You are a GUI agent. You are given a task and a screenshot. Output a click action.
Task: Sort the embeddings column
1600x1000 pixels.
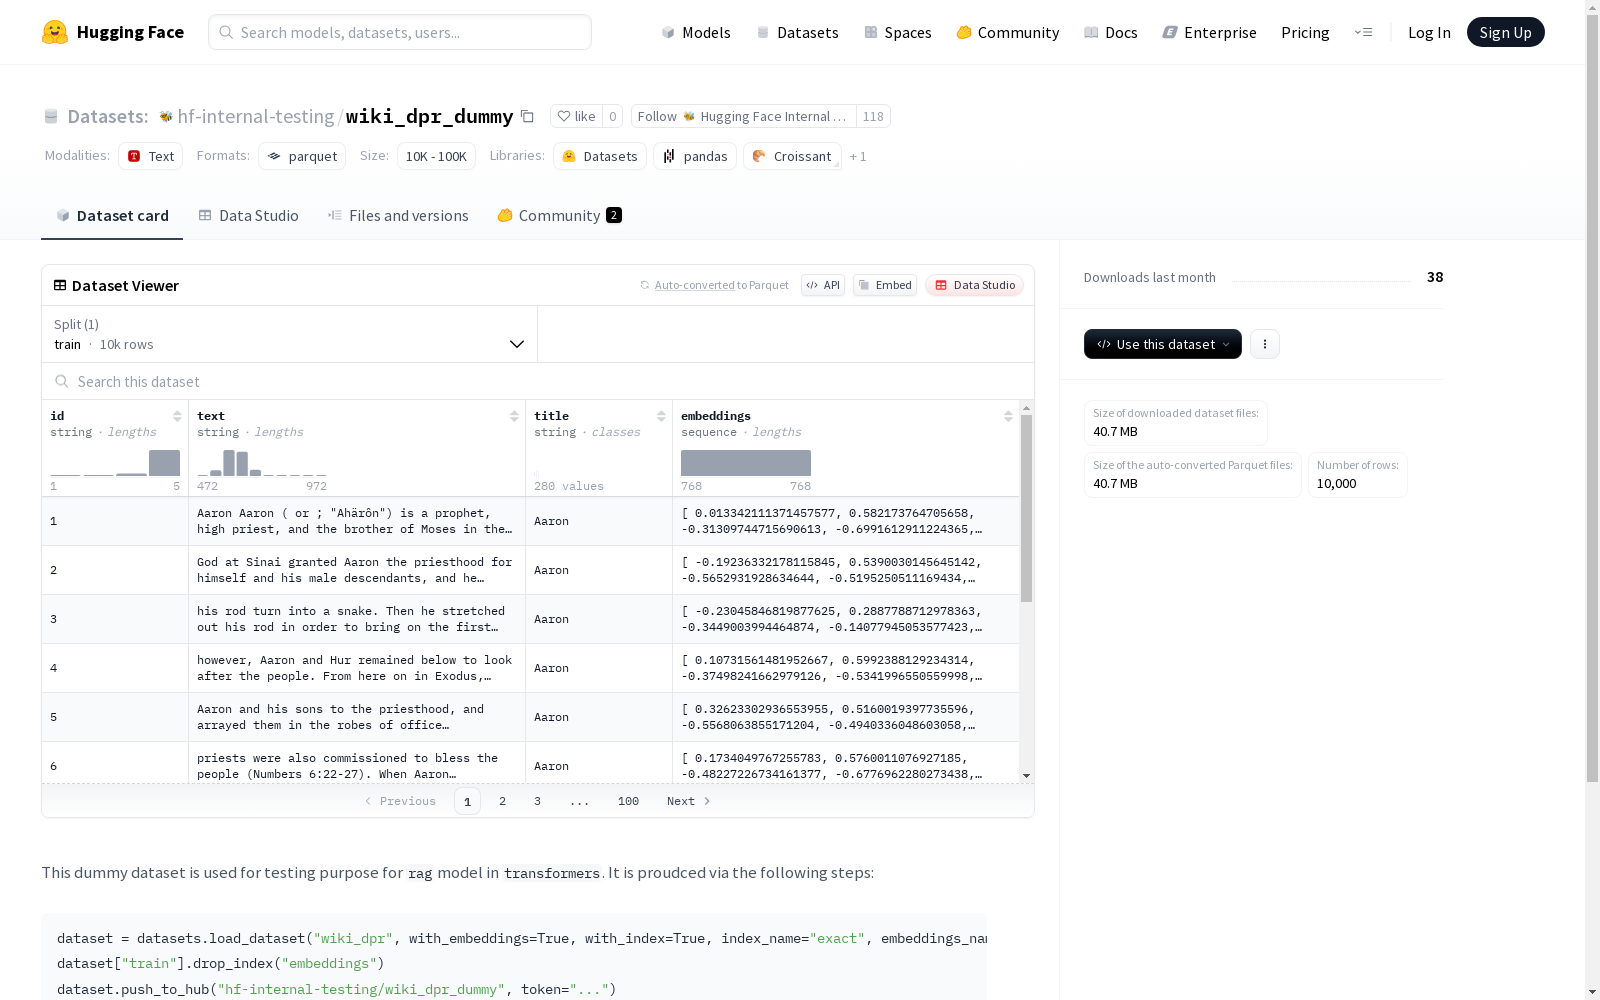[1008, 416]
